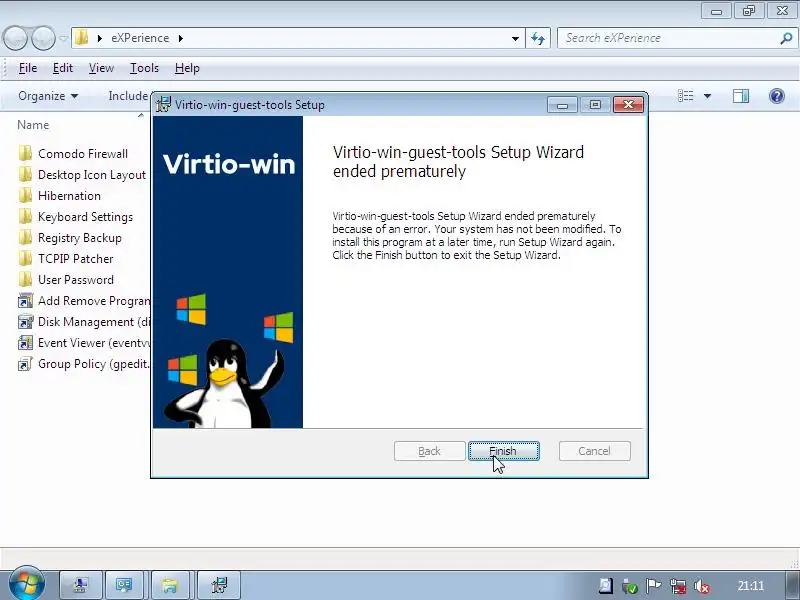800x600 pixels.
Task: Open the Explorer folder taskbar button
Action: click(x=169, y=585)
